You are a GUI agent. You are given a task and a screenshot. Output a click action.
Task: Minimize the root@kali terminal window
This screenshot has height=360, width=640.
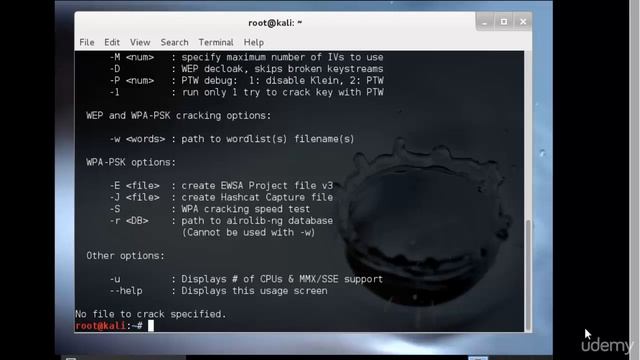point(484,22)
